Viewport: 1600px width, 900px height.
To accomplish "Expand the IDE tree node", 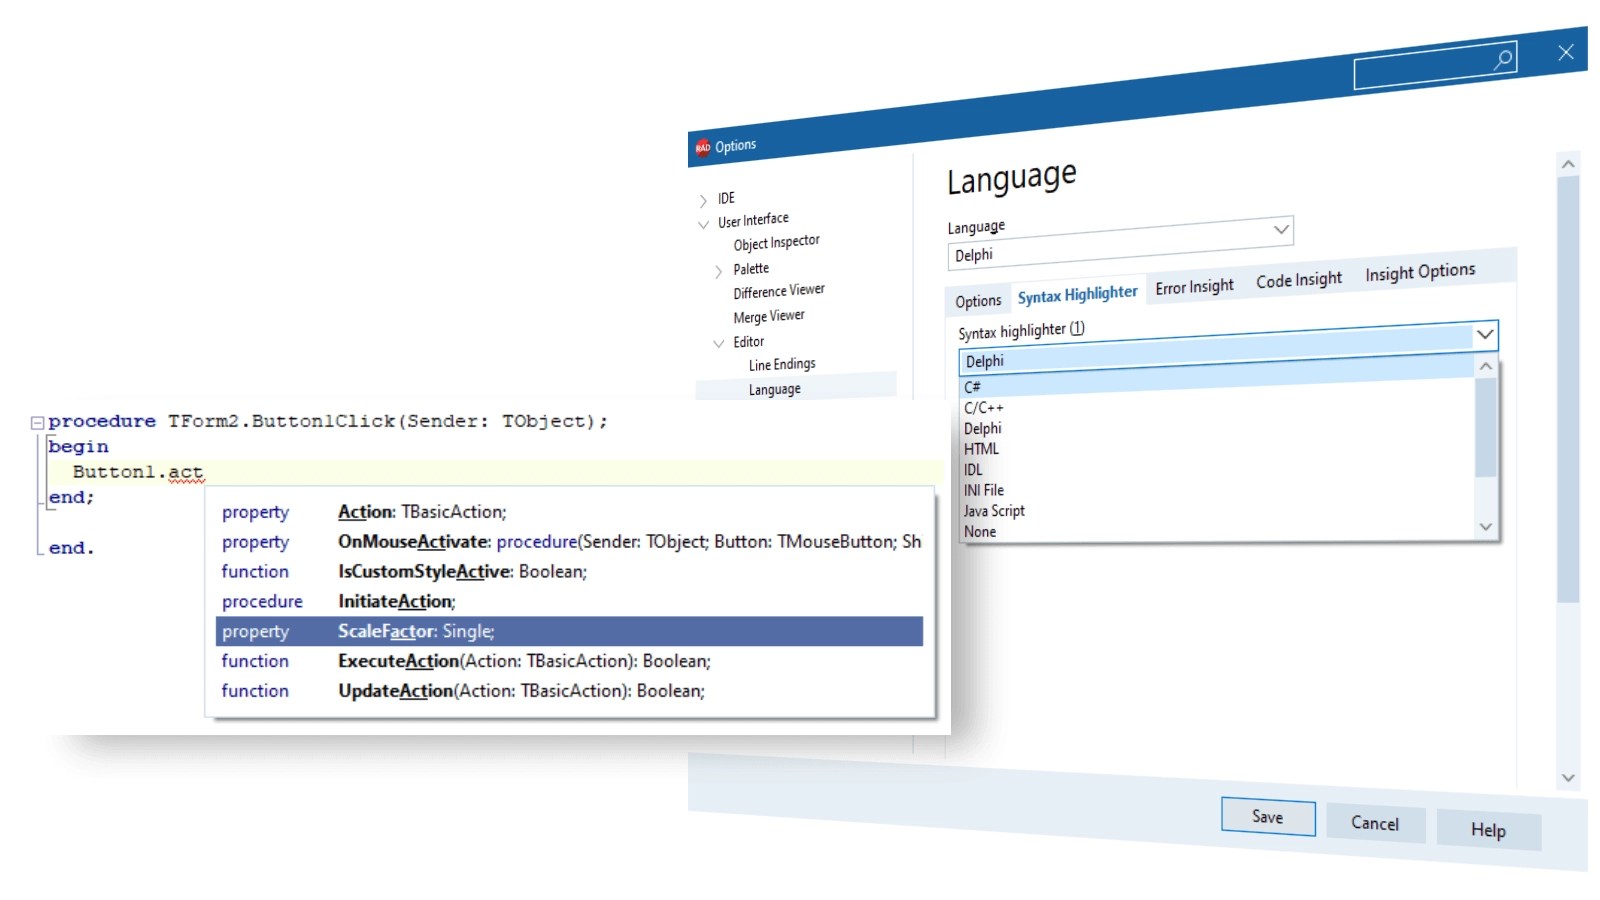I will point(703,201).
